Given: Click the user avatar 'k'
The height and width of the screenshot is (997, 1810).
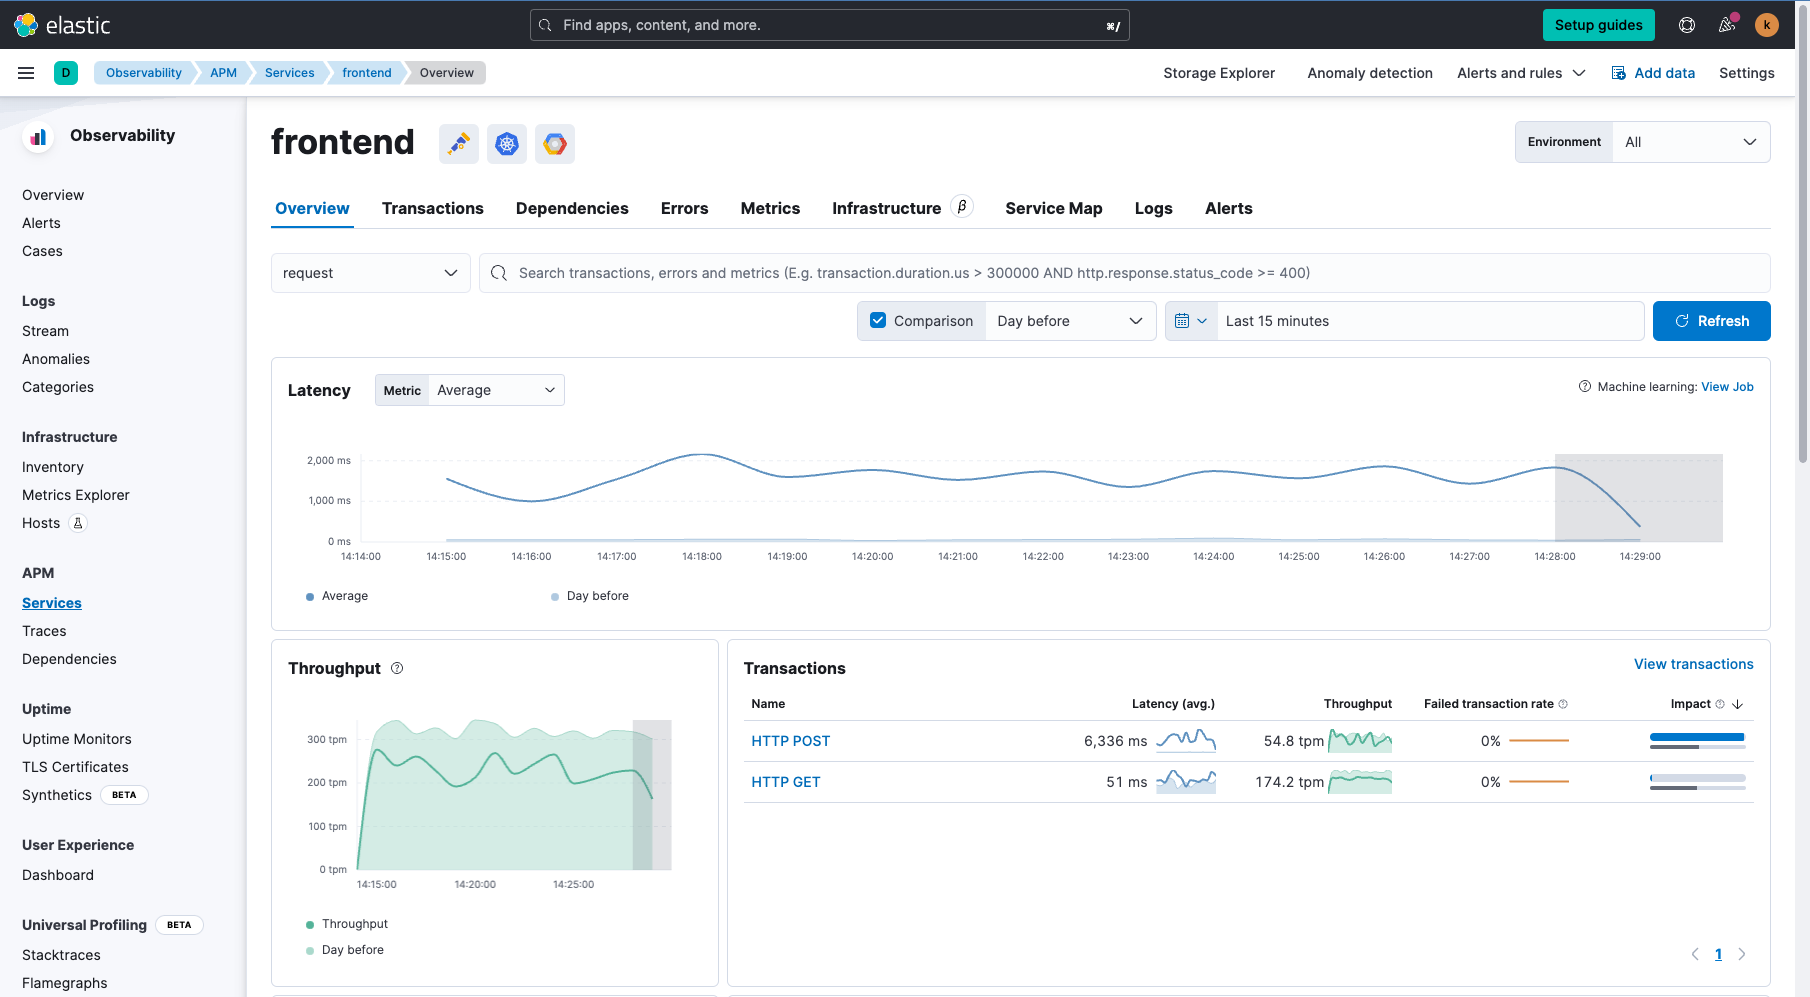Looking at the screenshot, I should coord(1767,25).
